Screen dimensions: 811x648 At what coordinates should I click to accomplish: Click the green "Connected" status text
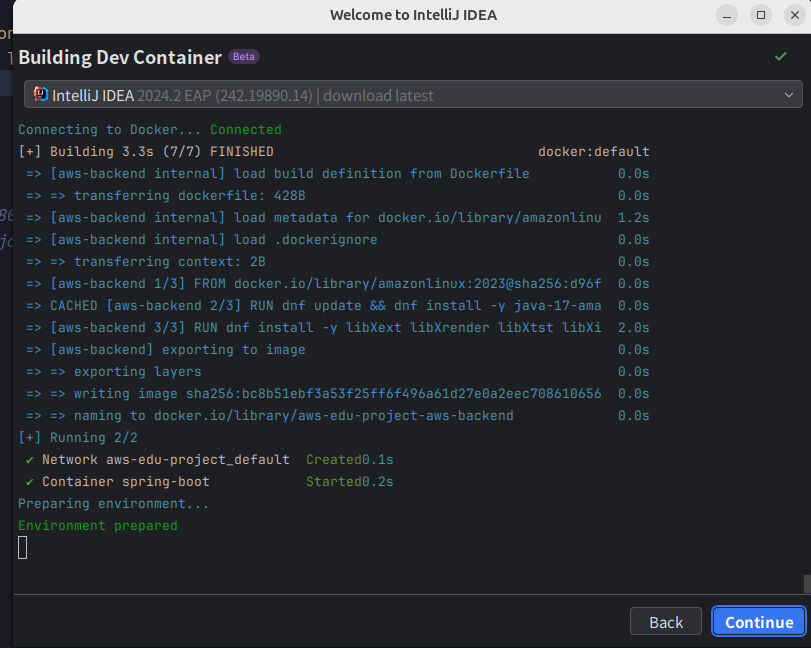pyautogui.click(x=245, y=130)
